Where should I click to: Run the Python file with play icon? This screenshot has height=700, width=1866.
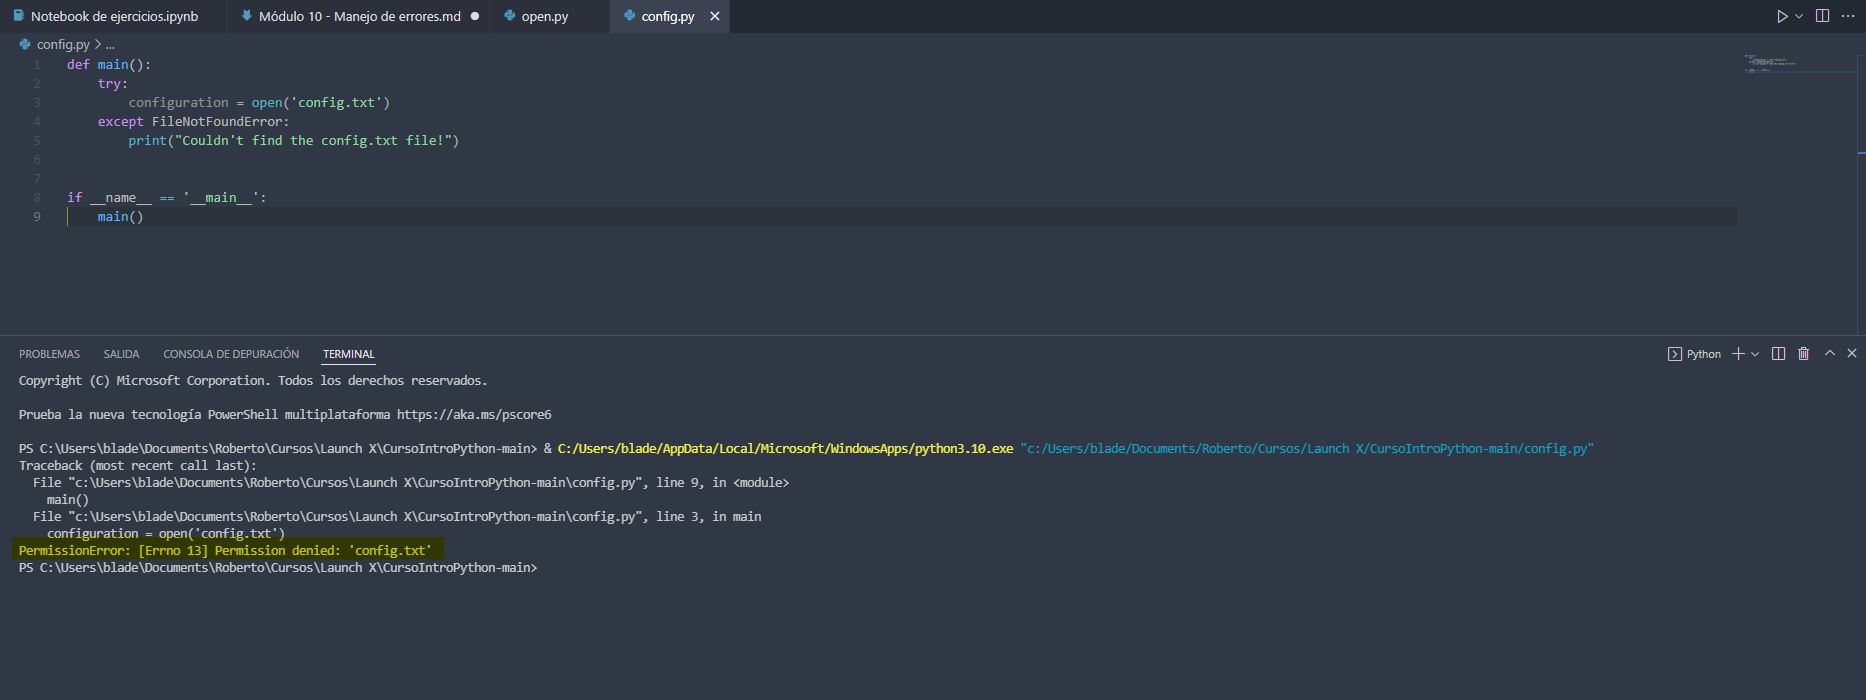pos(1782,16)
